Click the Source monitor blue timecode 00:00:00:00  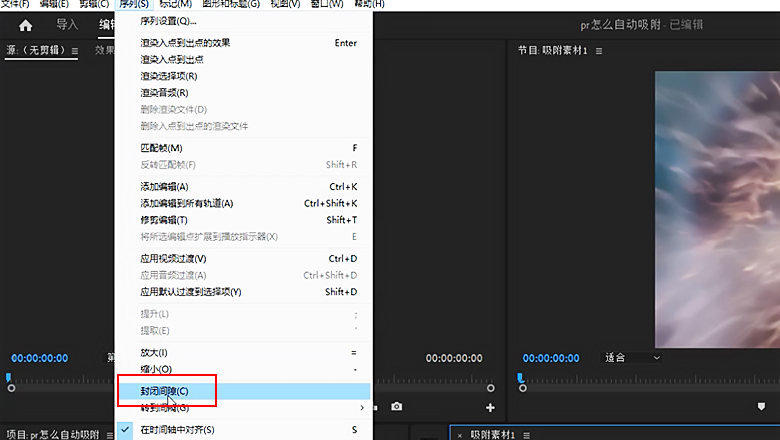(40, 358)
